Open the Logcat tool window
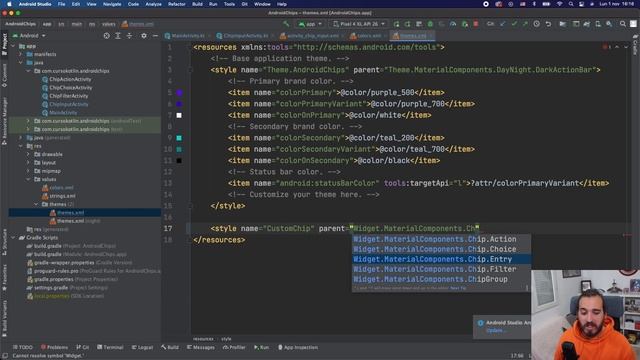Screen dimensions: 640x360 (x=142, y=347)
